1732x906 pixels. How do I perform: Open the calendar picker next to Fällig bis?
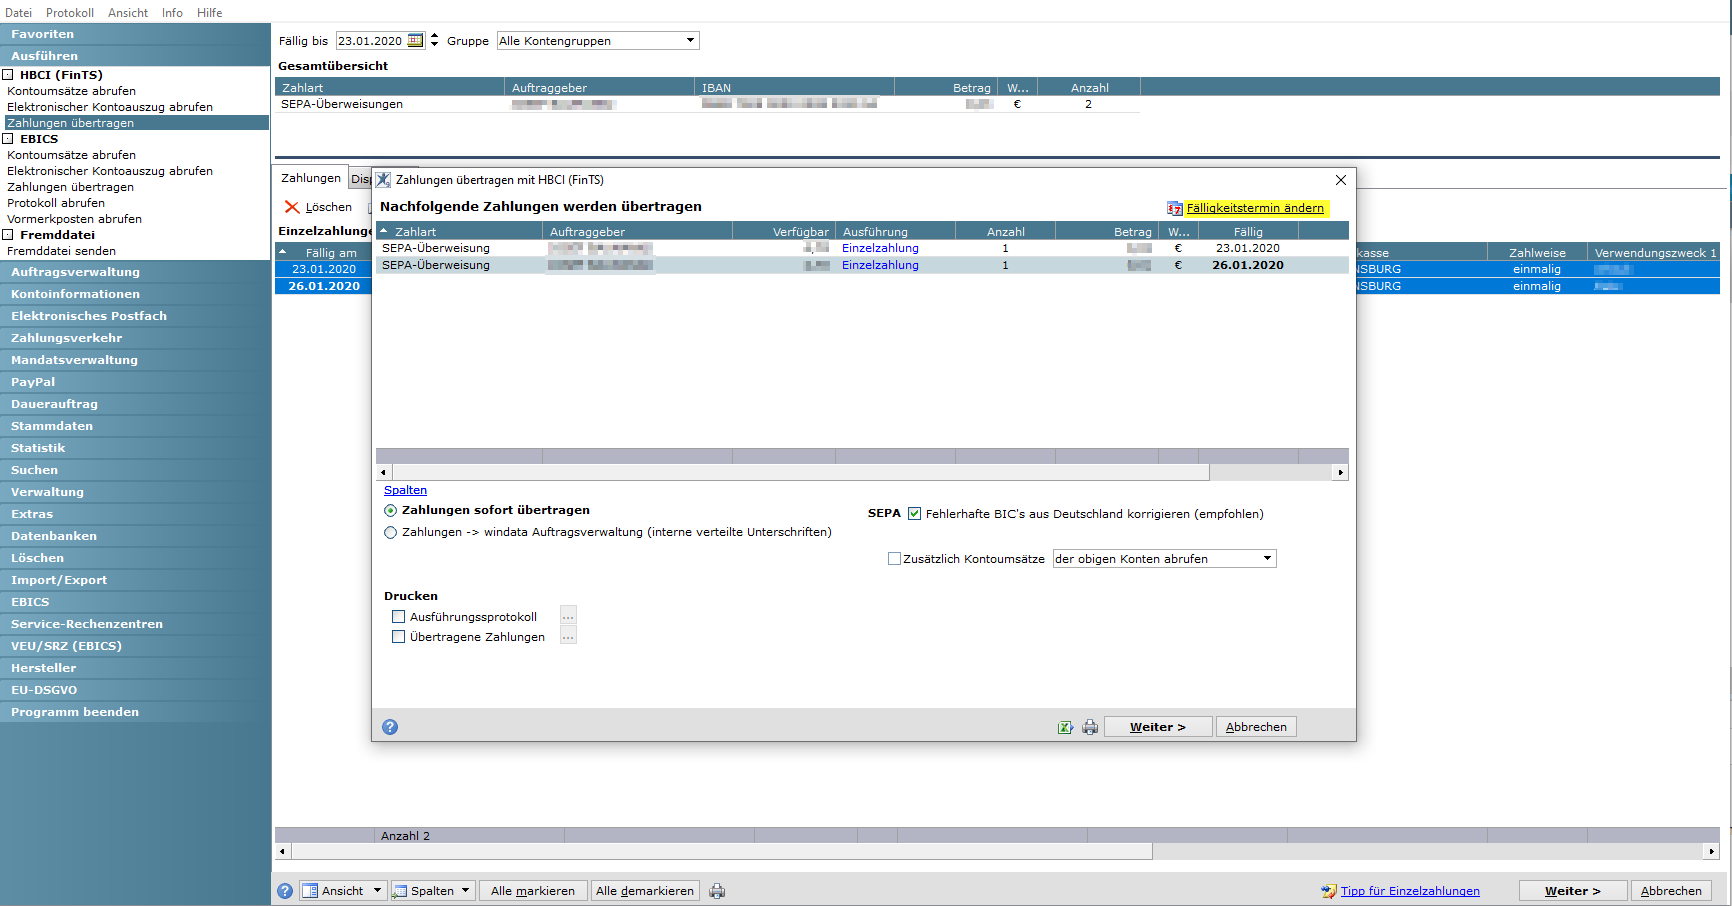415,41
